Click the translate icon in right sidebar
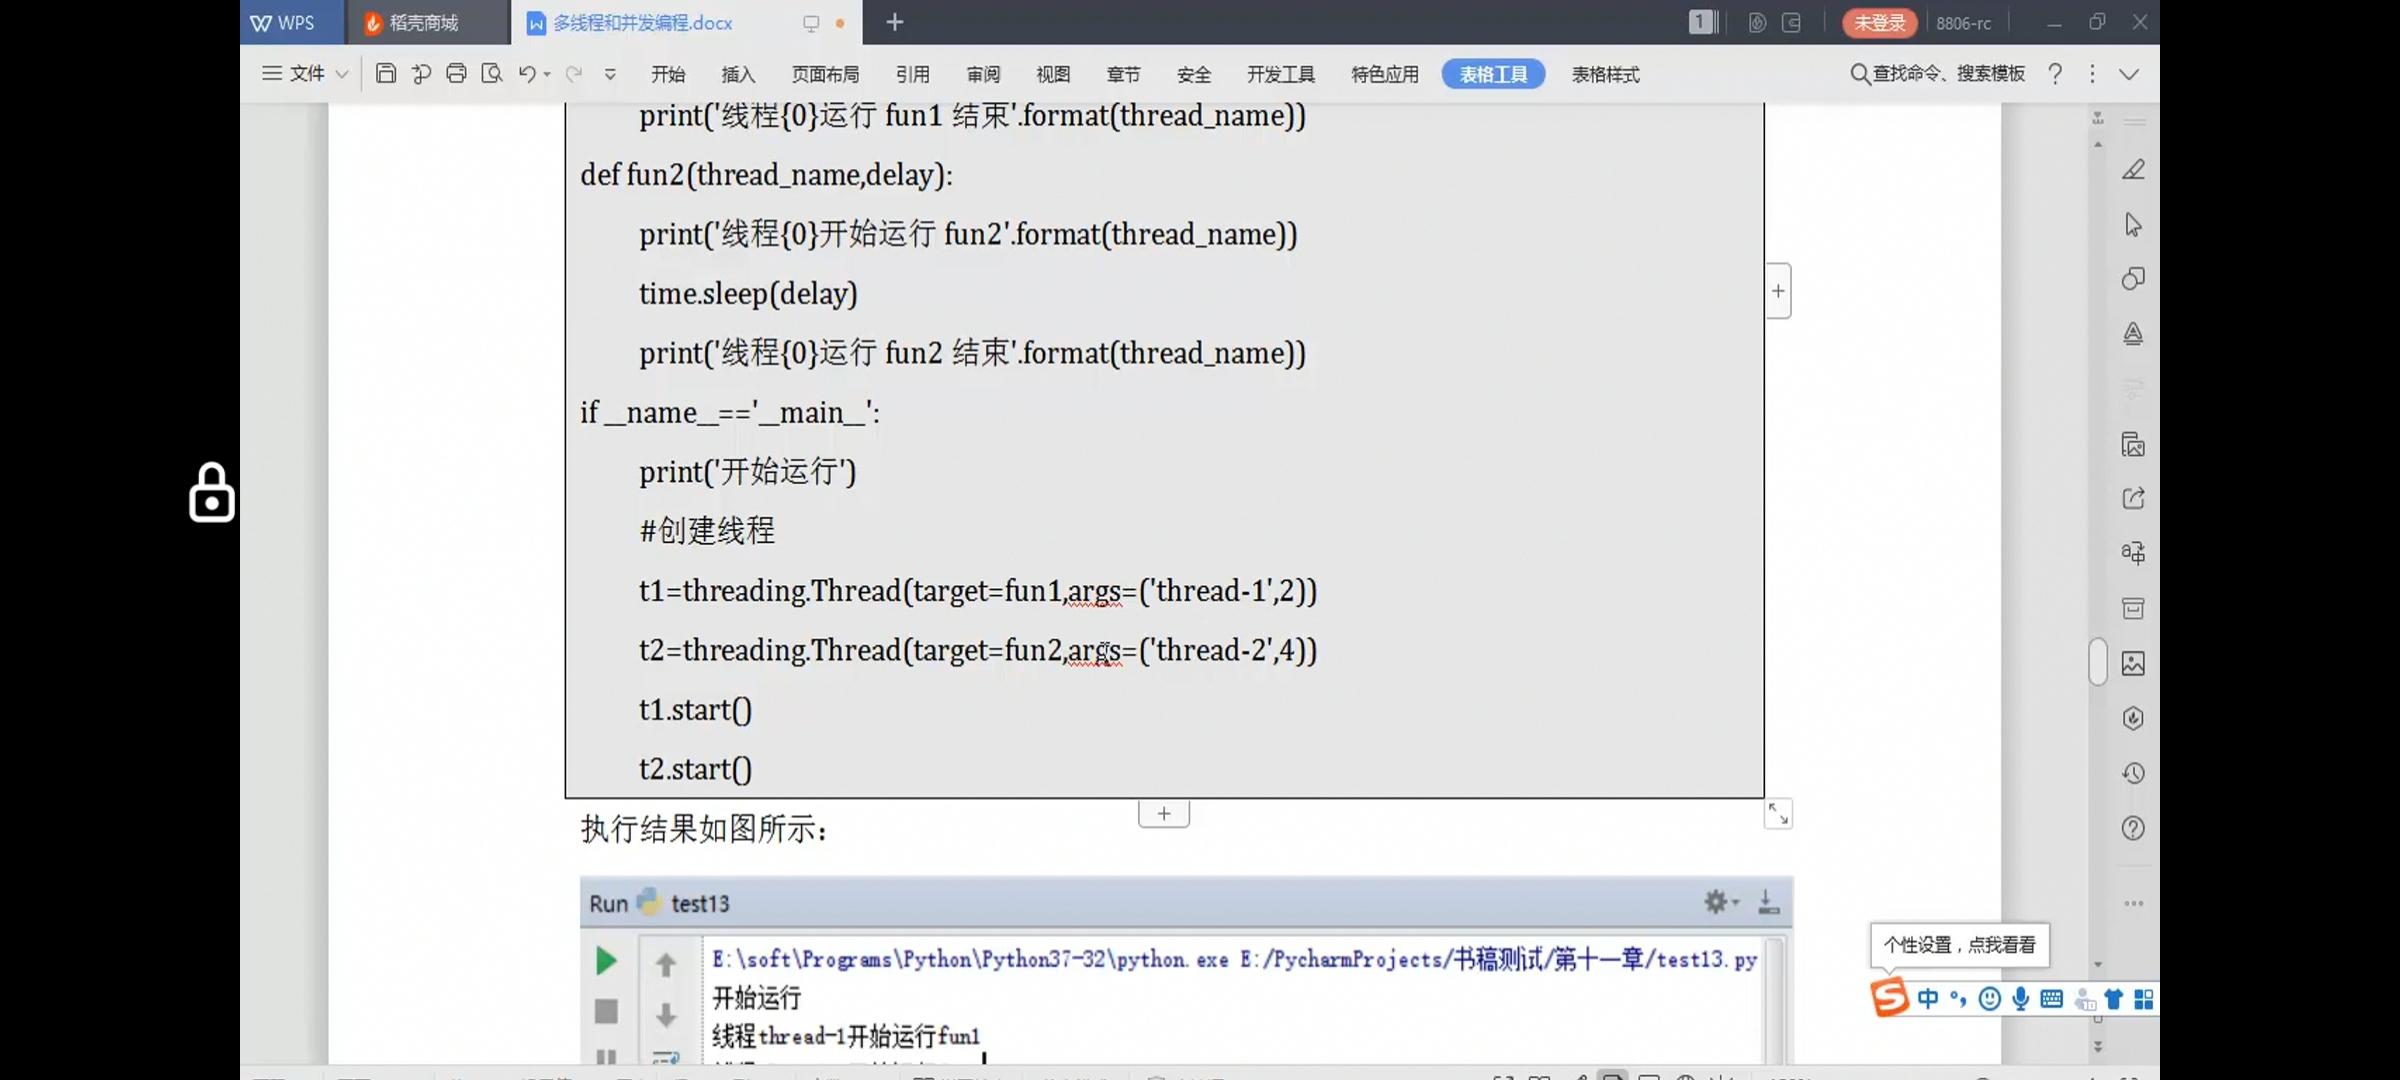Viewport: 2400px width, 1080px height. [2133, 553]
